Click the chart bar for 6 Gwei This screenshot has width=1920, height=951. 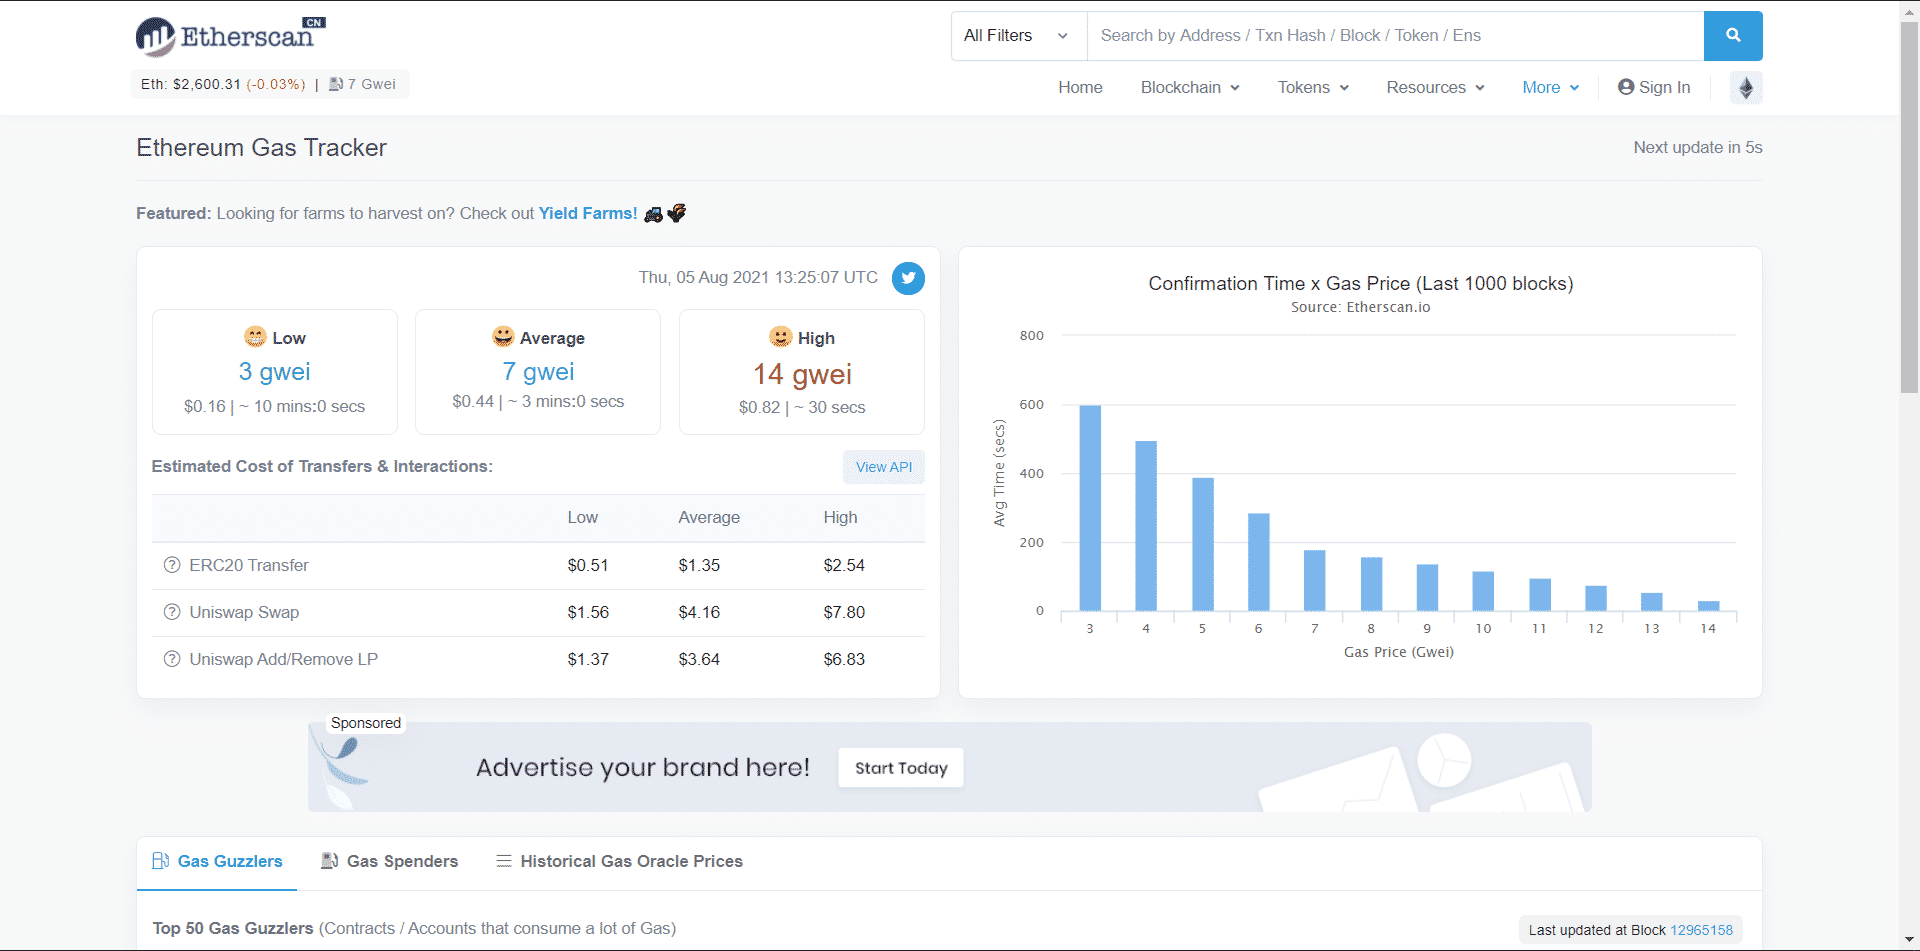[x=1259, y=562]
